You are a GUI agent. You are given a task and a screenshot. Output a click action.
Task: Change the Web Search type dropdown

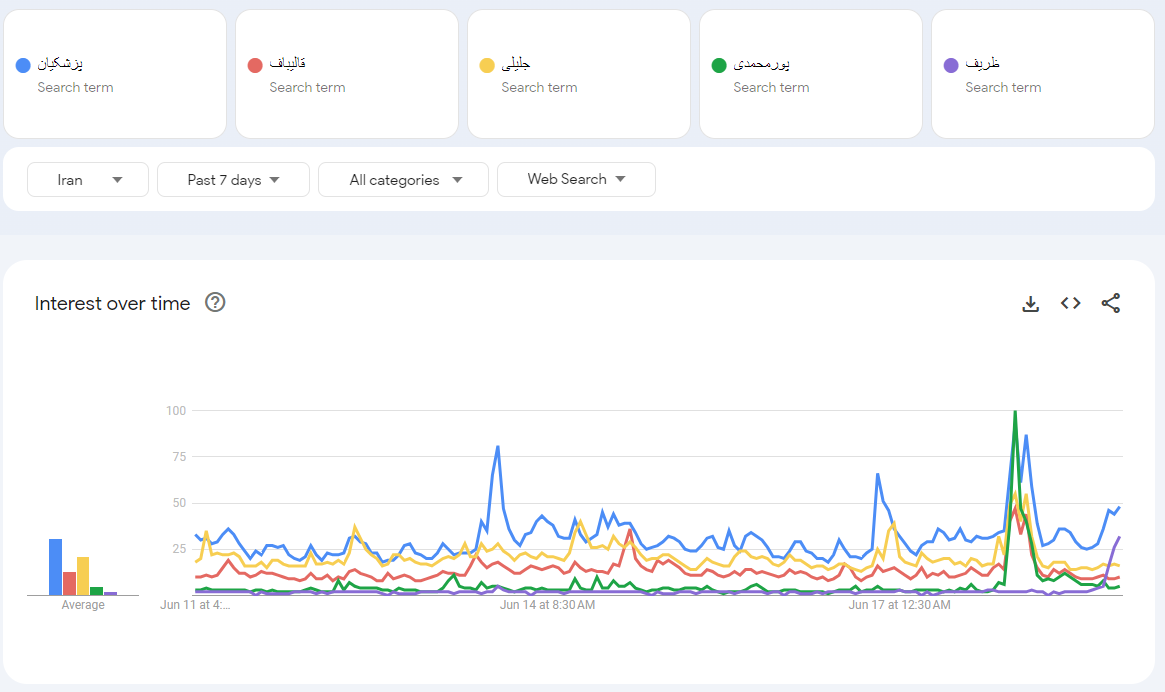tap(576, 179)
